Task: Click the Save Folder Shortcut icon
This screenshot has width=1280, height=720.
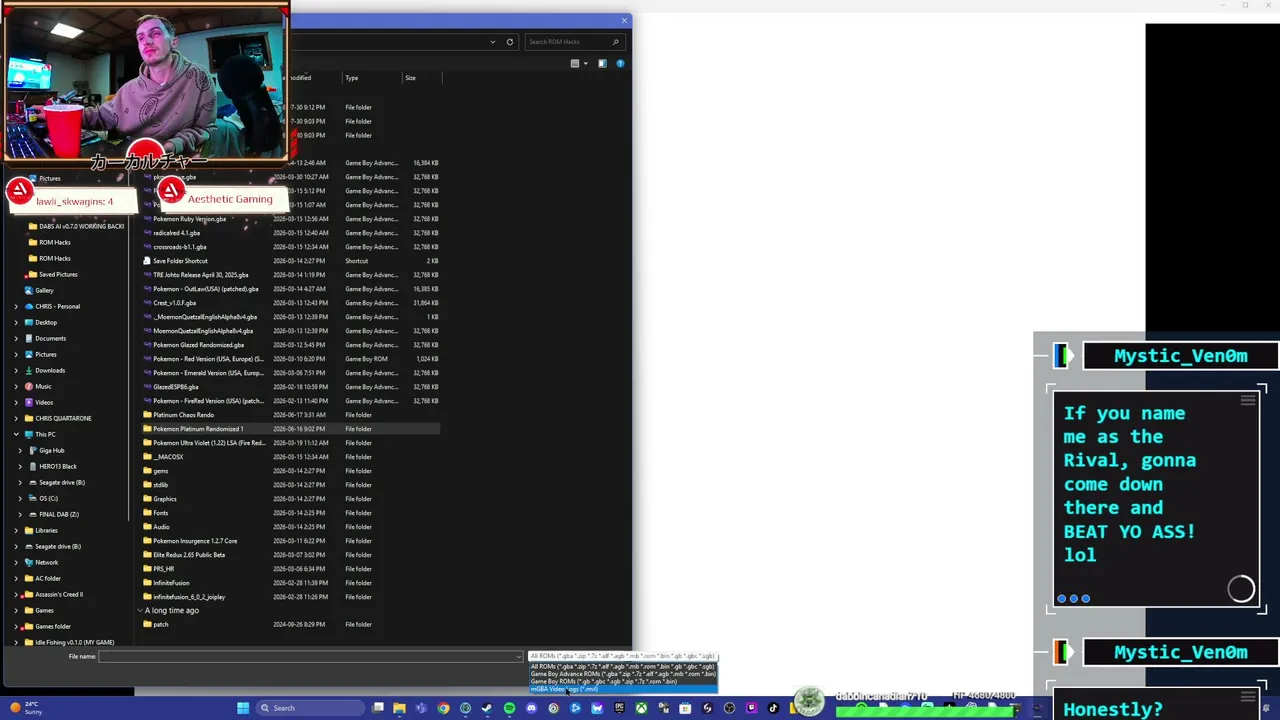Action: click(x=147, y=261)
